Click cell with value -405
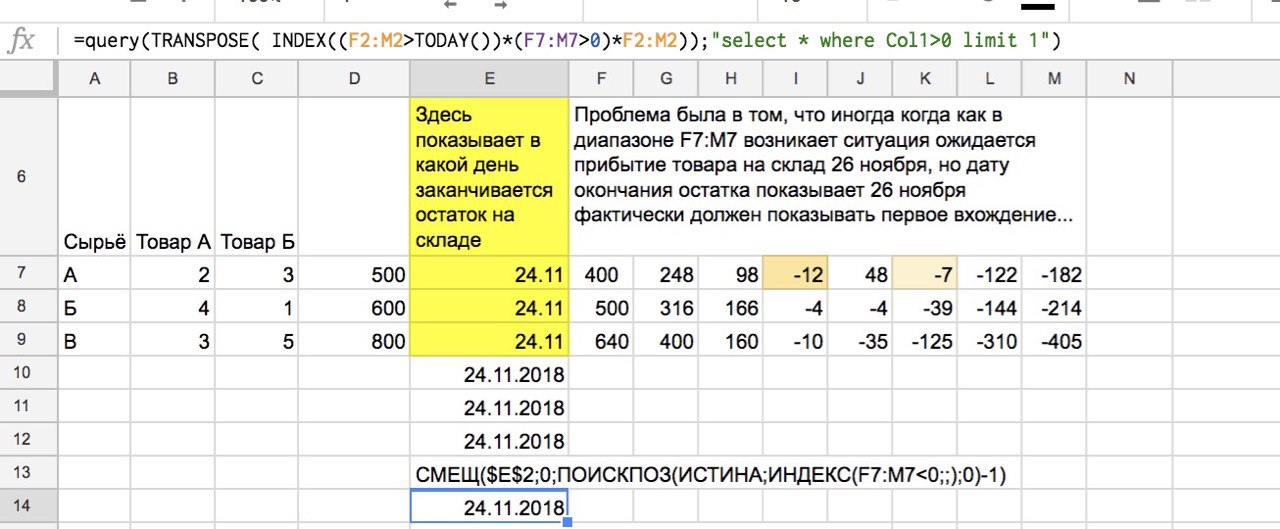This screenshot has height=529, width=1280. (x=1054, y=341)
